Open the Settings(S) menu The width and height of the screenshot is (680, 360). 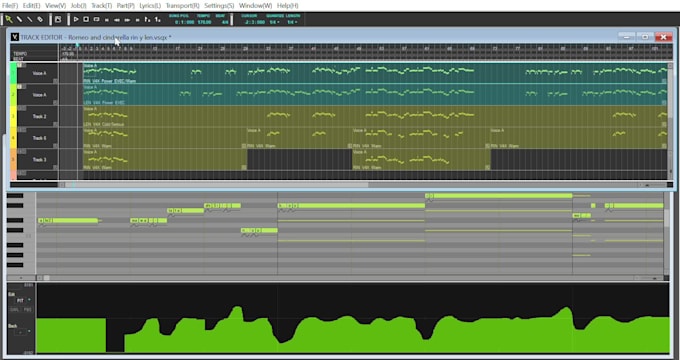coord(219,6)
